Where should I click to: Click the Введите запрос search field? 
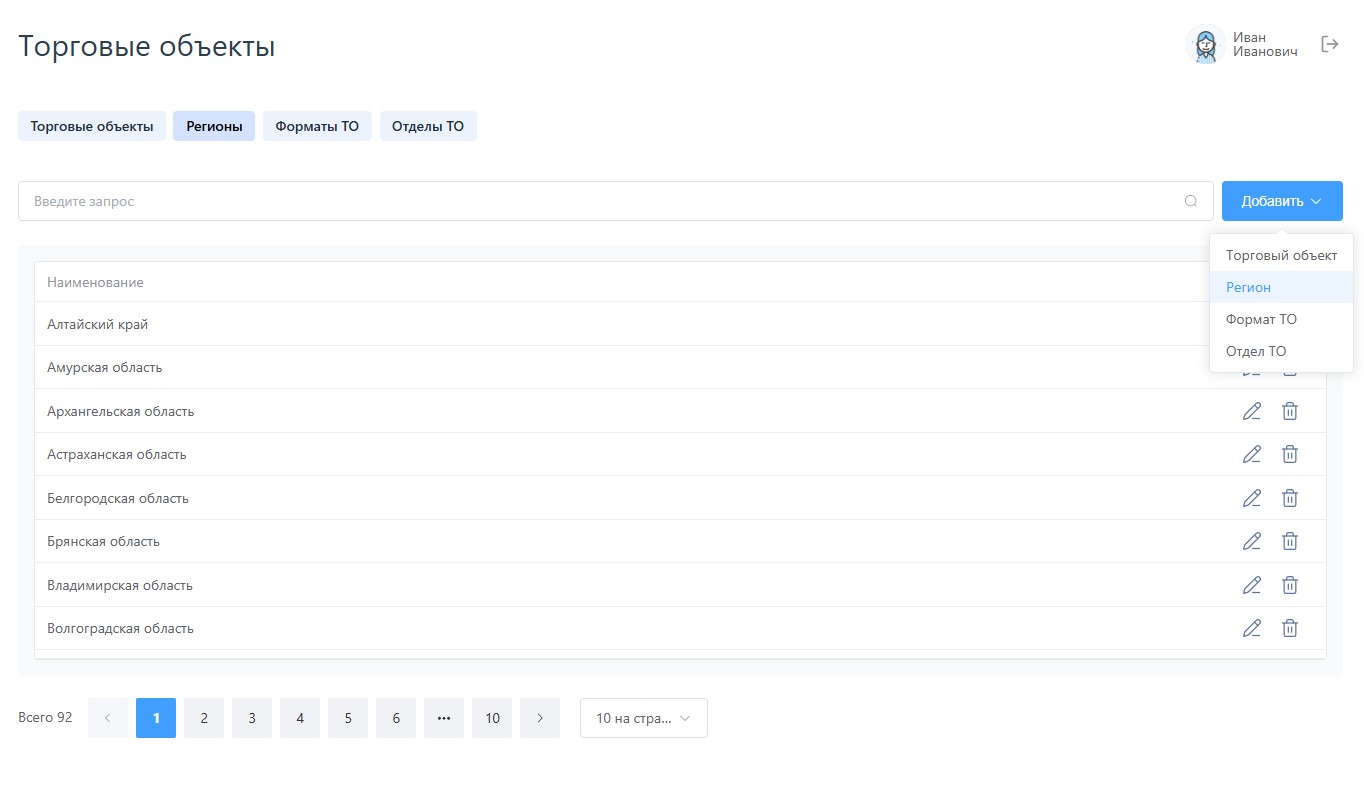click(600, 201)
